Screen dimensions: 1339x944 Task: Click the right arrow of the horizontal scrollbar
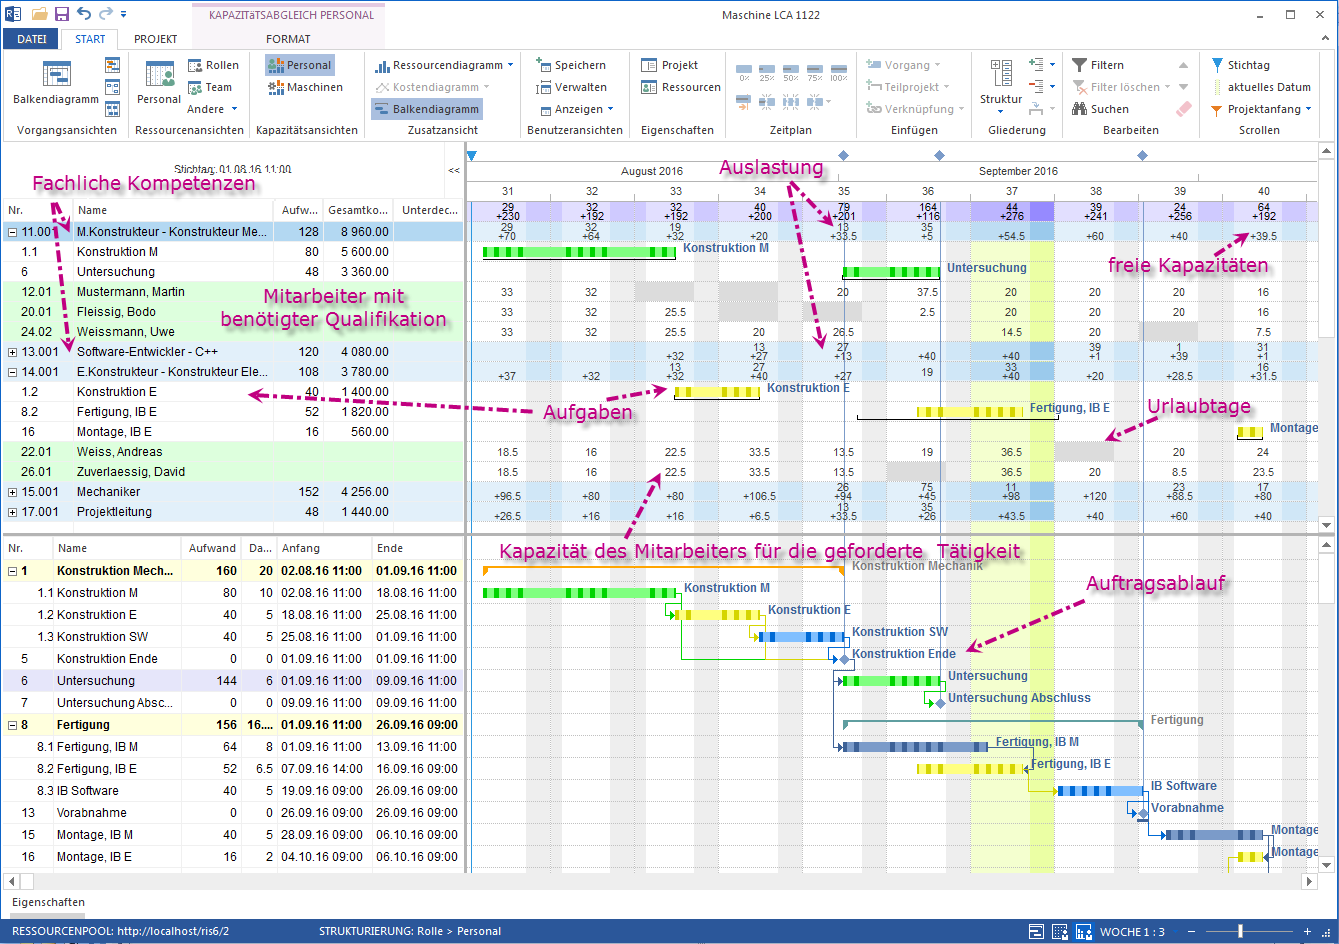pos(1309,882)
